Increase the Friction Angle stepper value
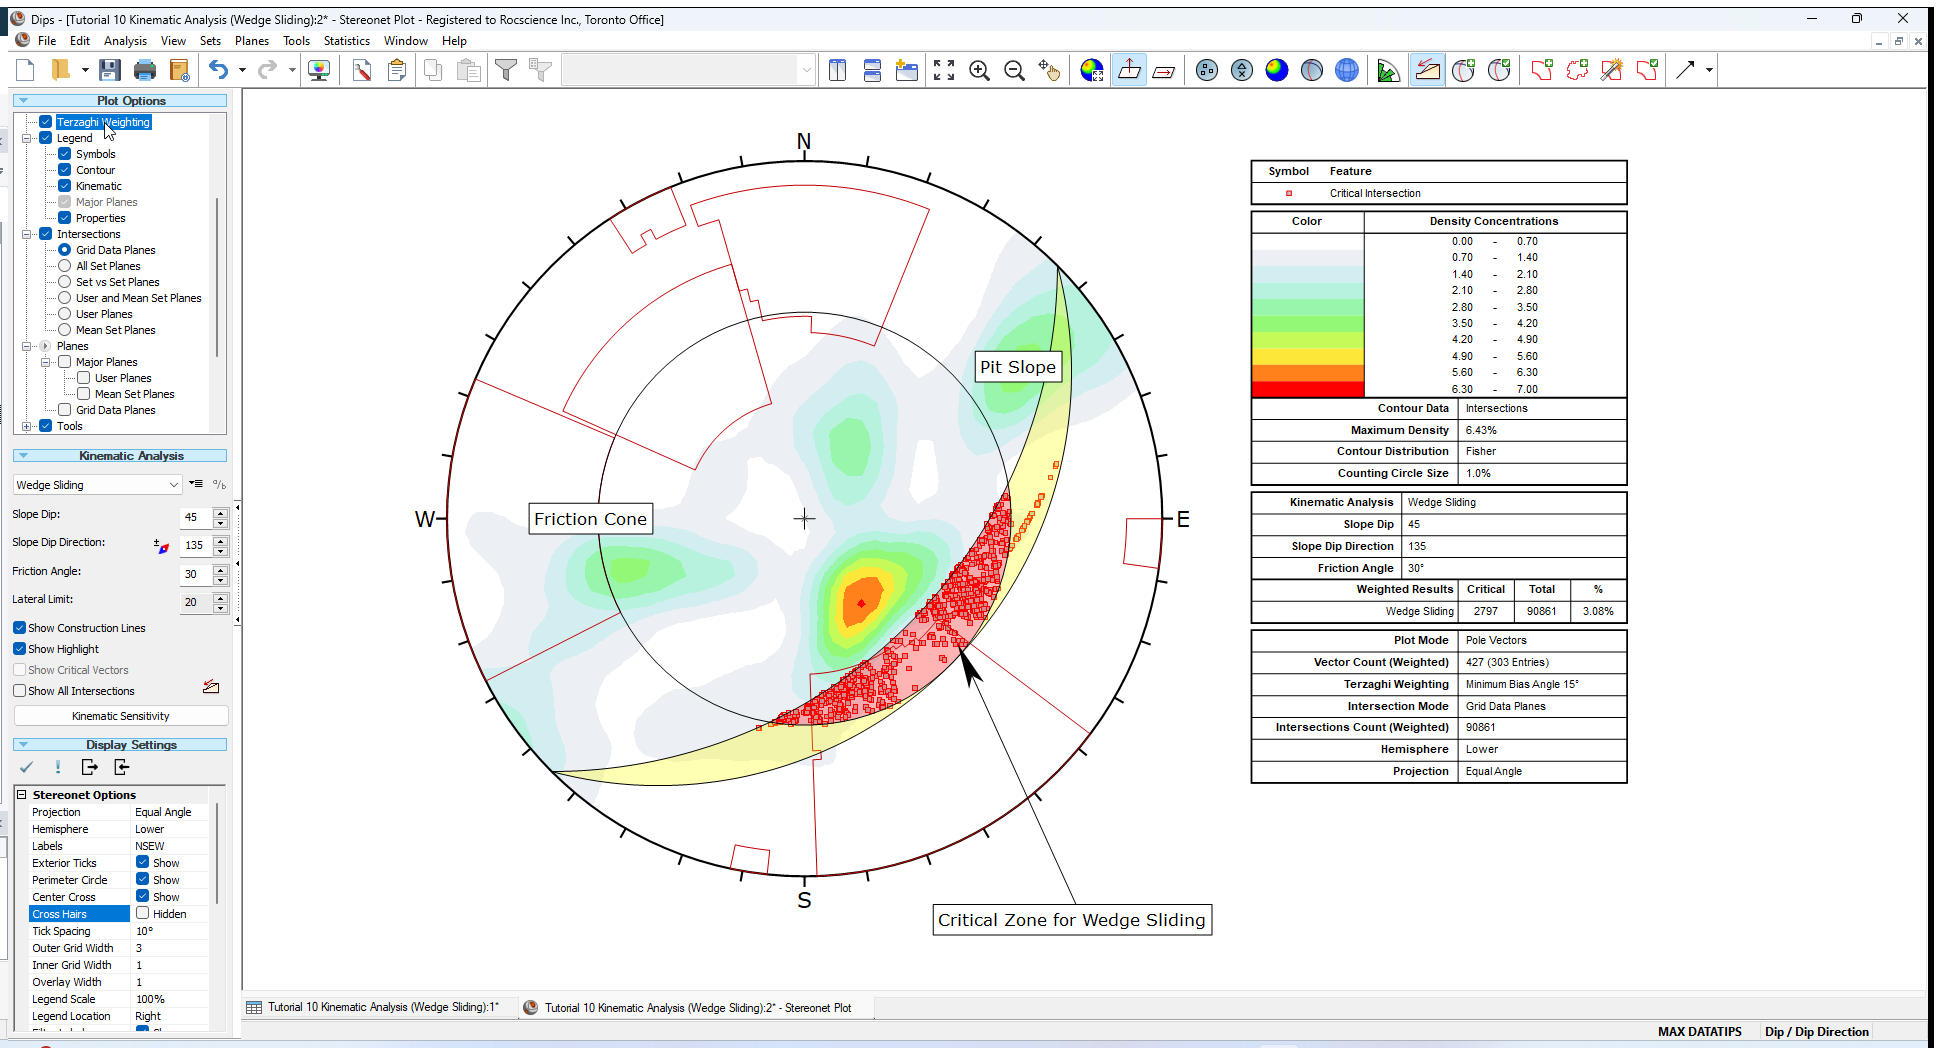 pyautogui.click(x=221, y=570)
